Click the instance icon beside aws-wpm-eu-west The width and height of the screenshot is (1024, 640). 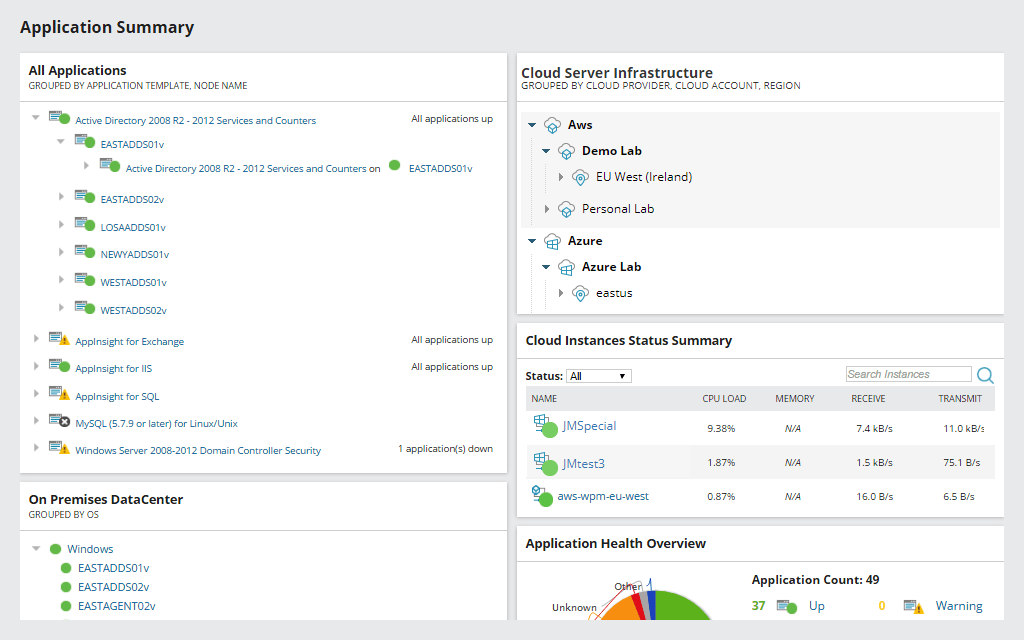(541, 495)
